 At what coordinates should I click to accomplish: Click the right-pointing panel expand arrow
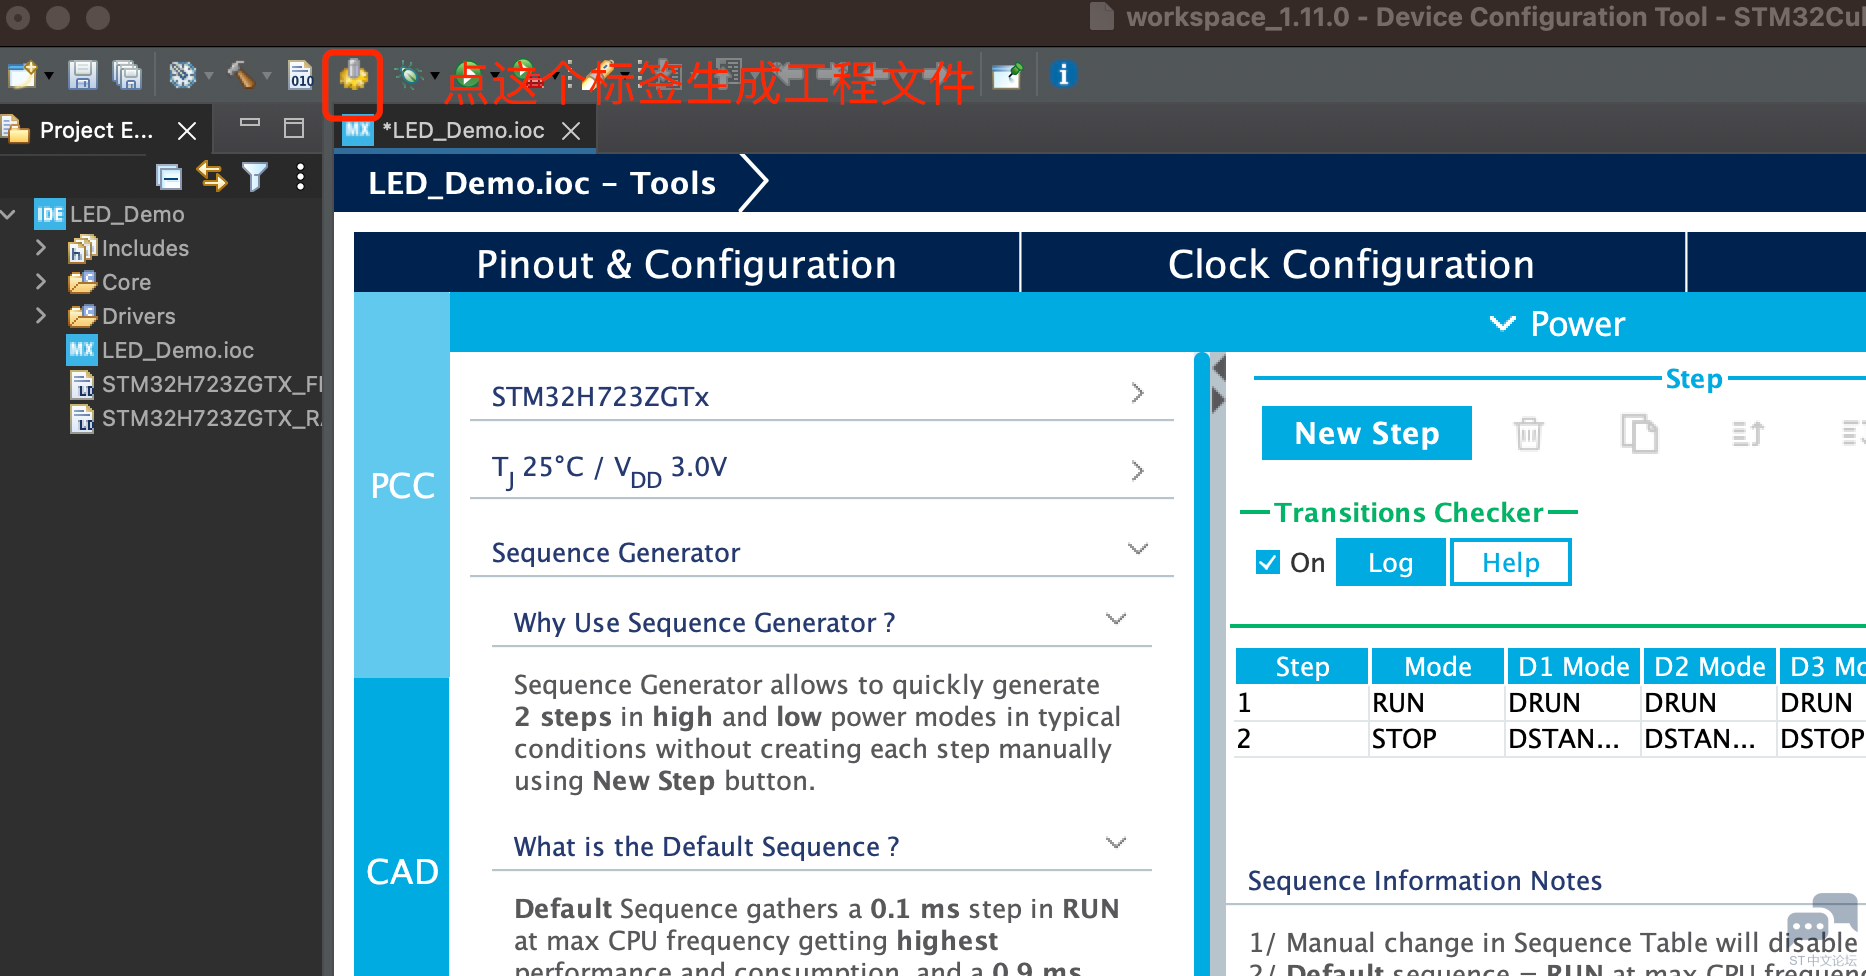coord(1218,400)
